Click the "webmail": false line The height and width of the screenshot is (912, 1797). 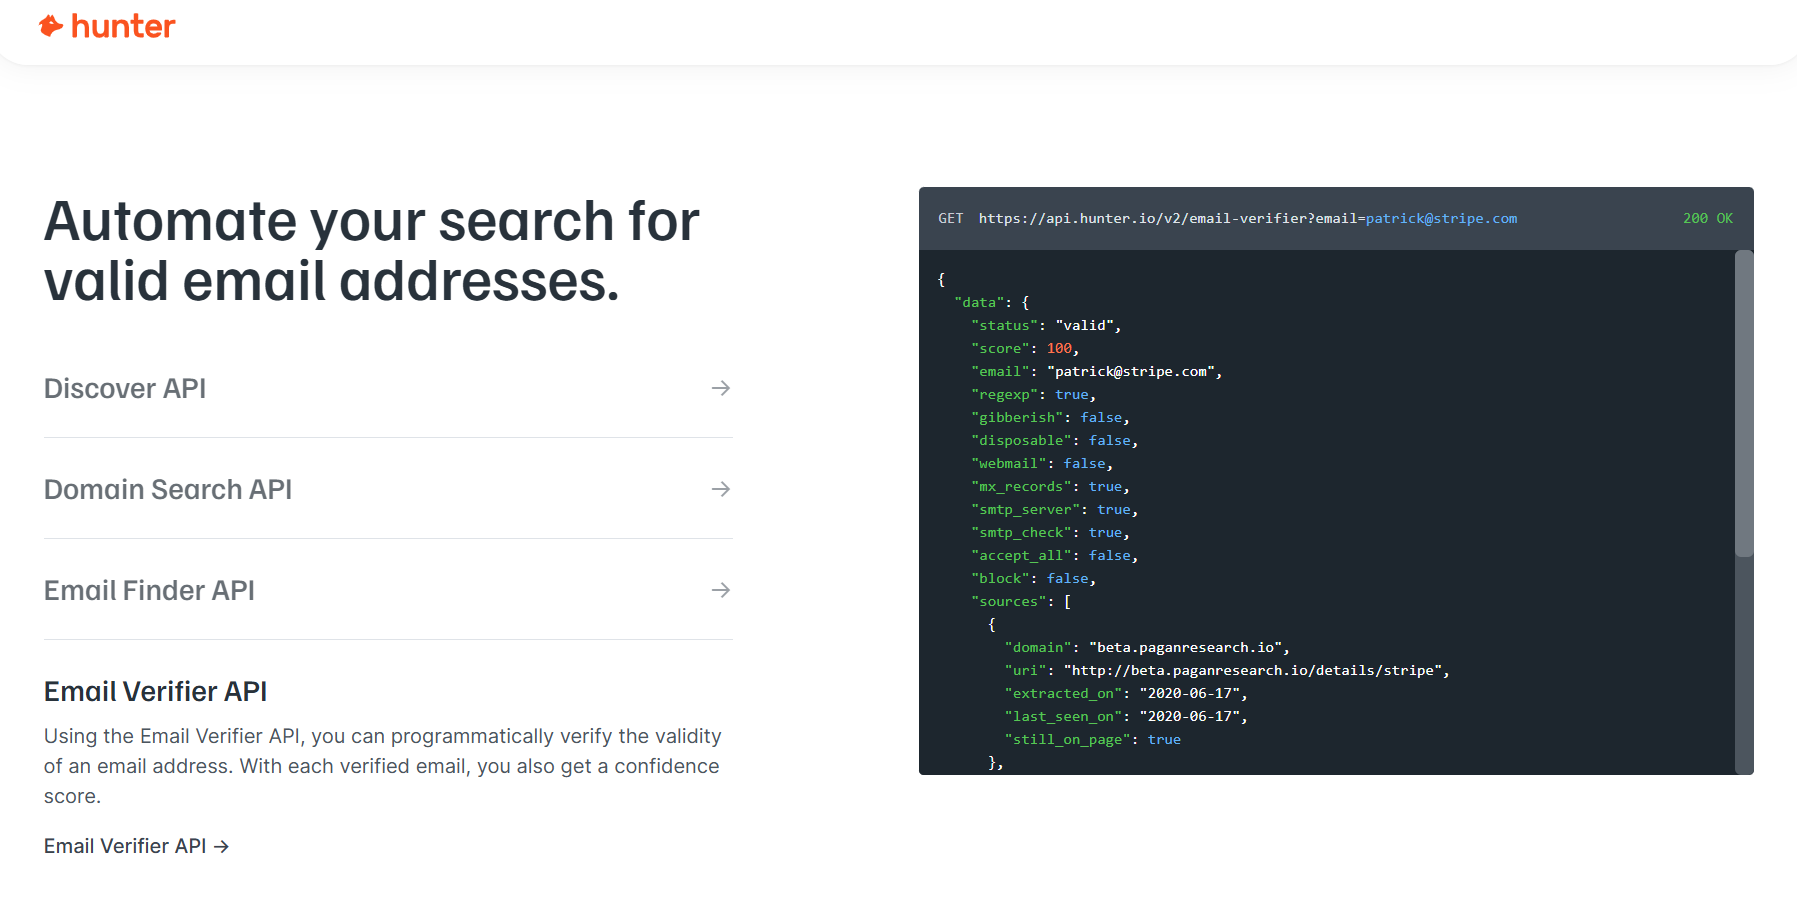point(1041,463)
